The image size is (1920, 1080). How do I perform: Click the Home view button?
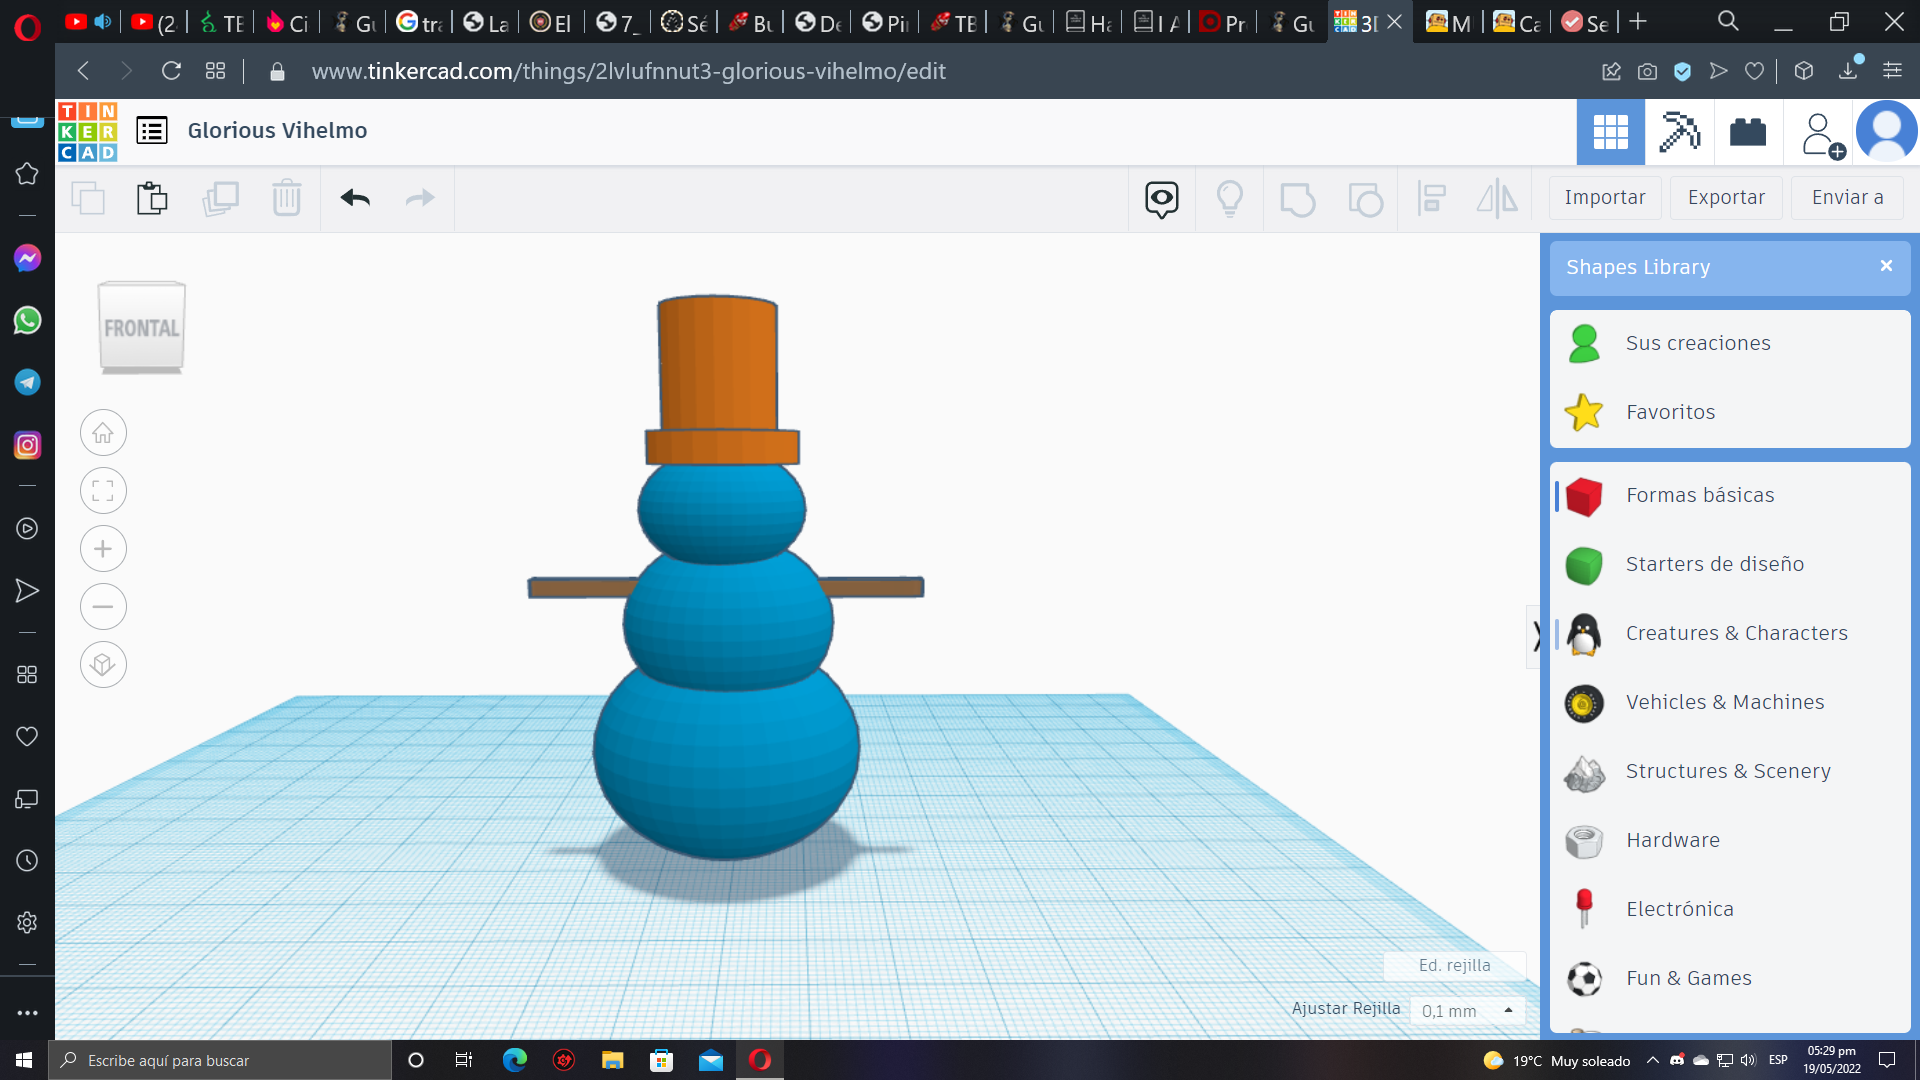(103, 433)
